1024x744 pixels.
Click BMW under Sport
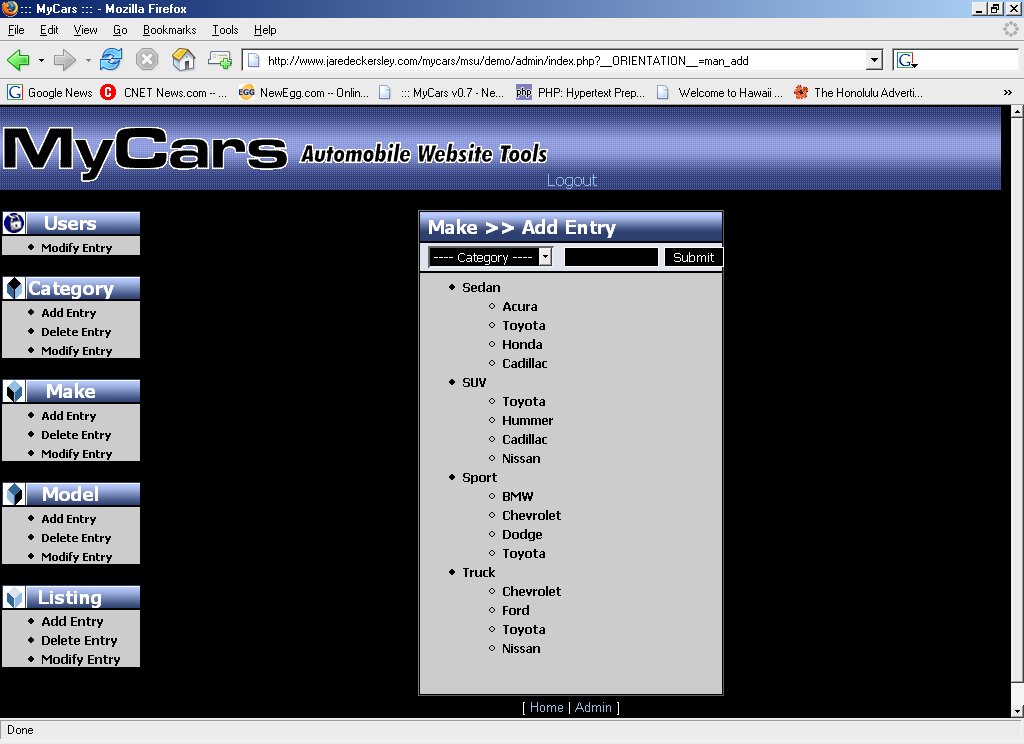(x=518, y=496)
